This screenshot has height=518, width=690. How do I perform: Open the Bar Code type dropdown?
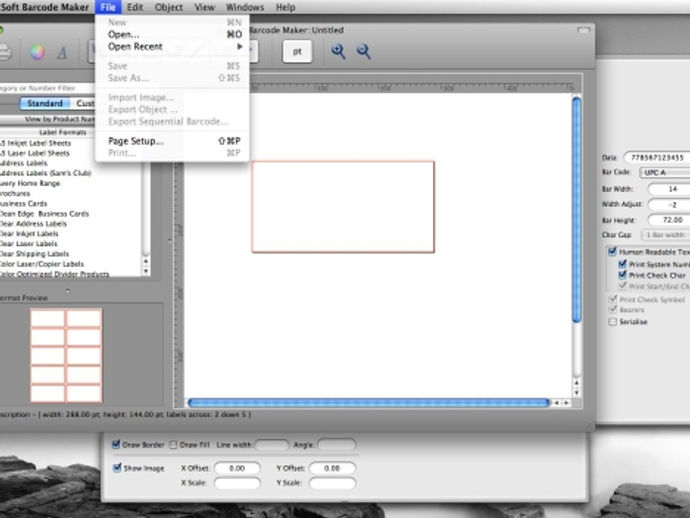(x=664, y=173)
